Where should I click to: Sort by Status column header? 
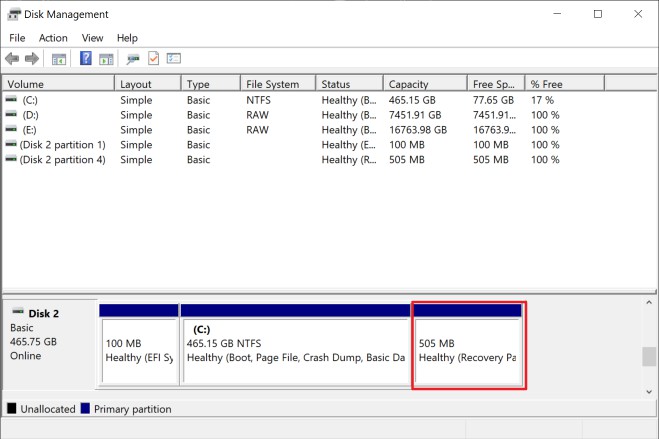[350, 84]
